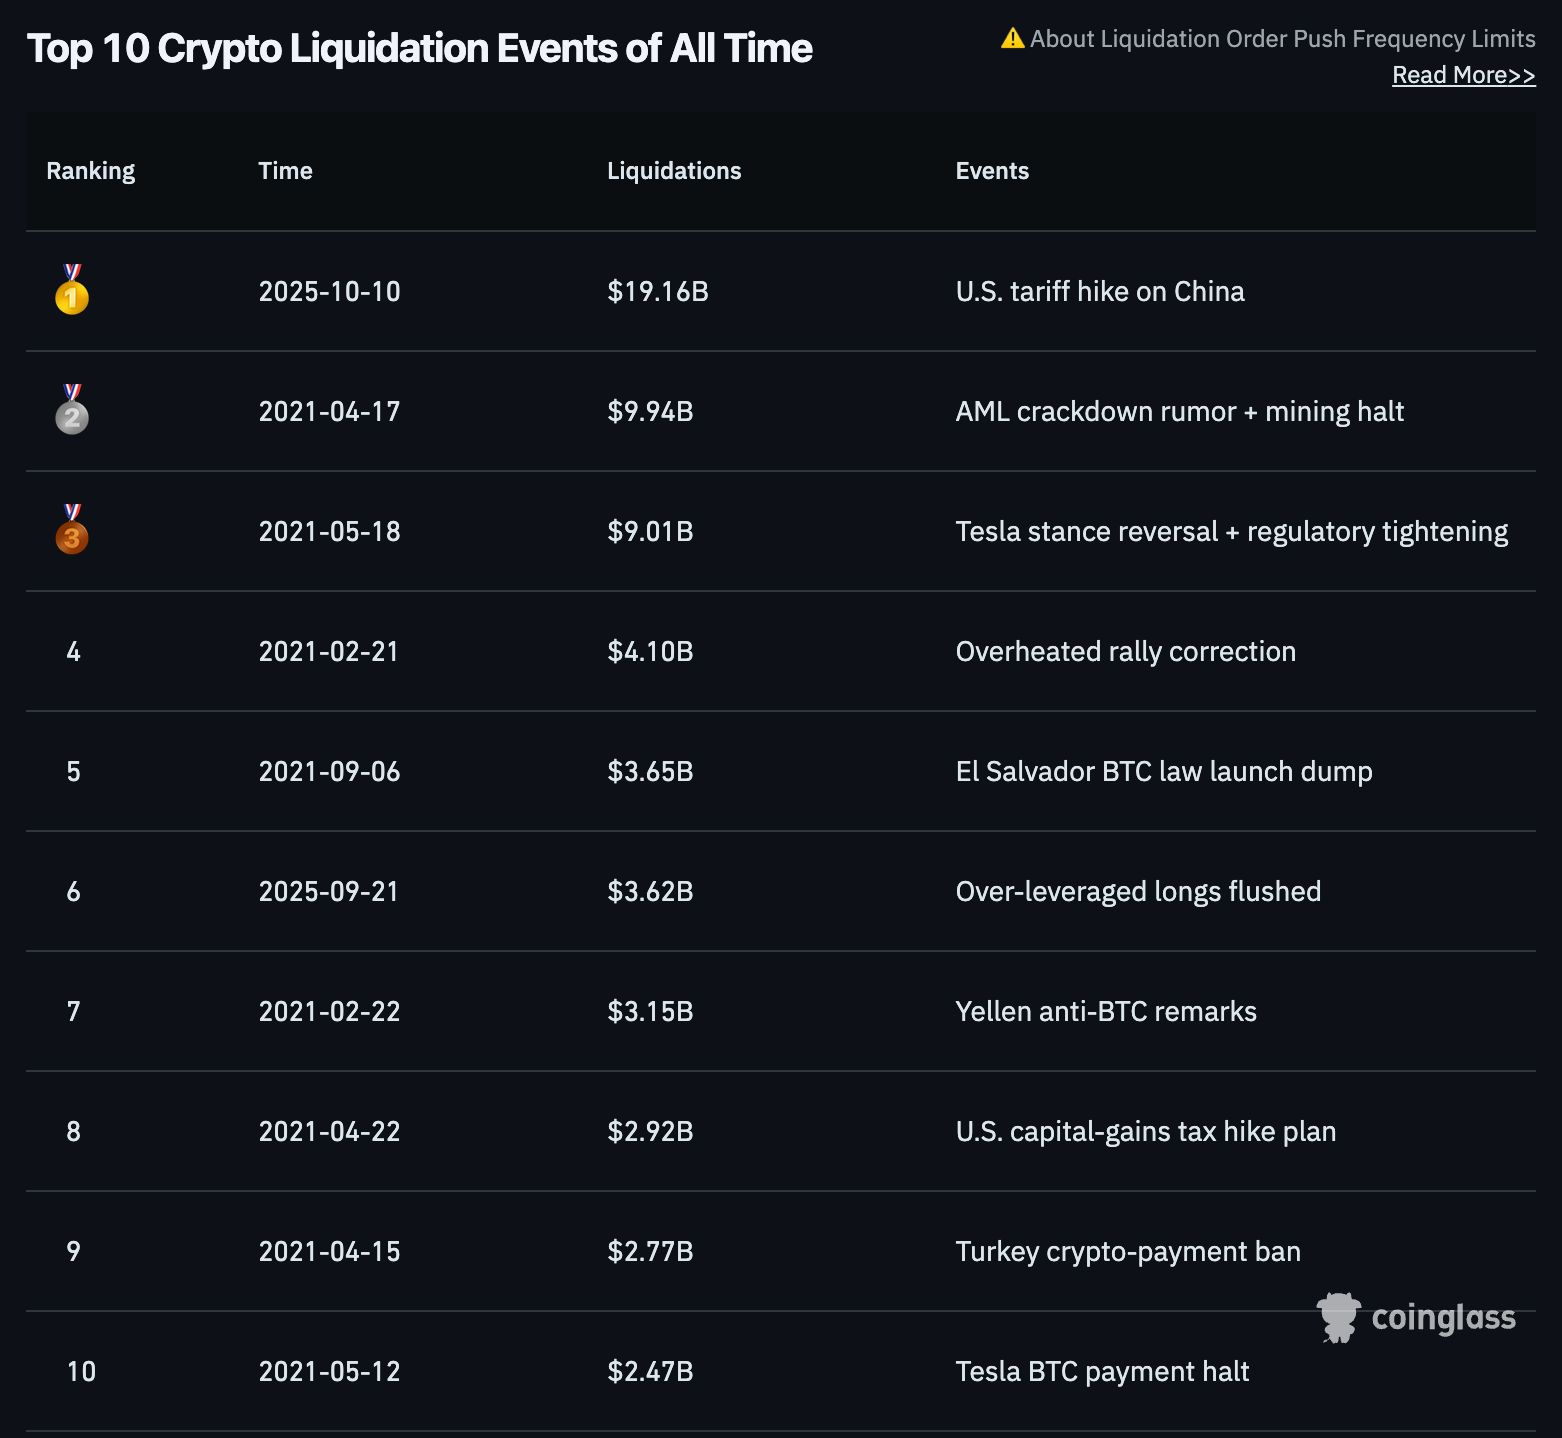Click the Liquidations column header
The image size is (1562, 1438).
[x=674, y=171]
